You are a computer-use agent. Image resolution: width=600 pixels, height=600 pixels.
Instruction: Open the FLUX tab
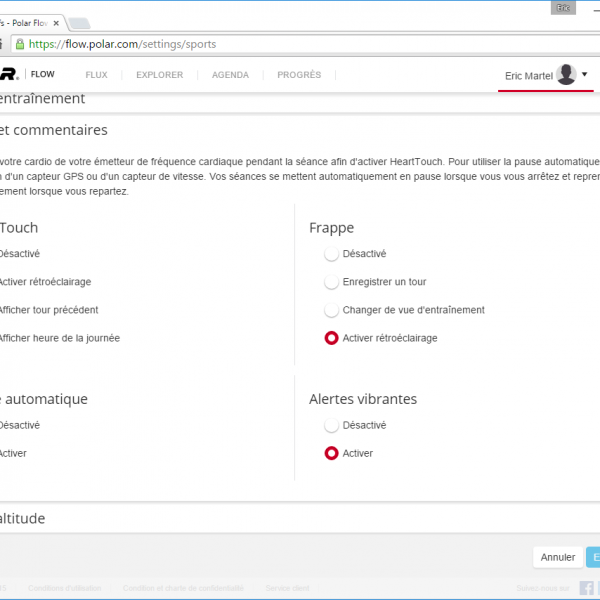pyautogui.click(x=96, y=75)
